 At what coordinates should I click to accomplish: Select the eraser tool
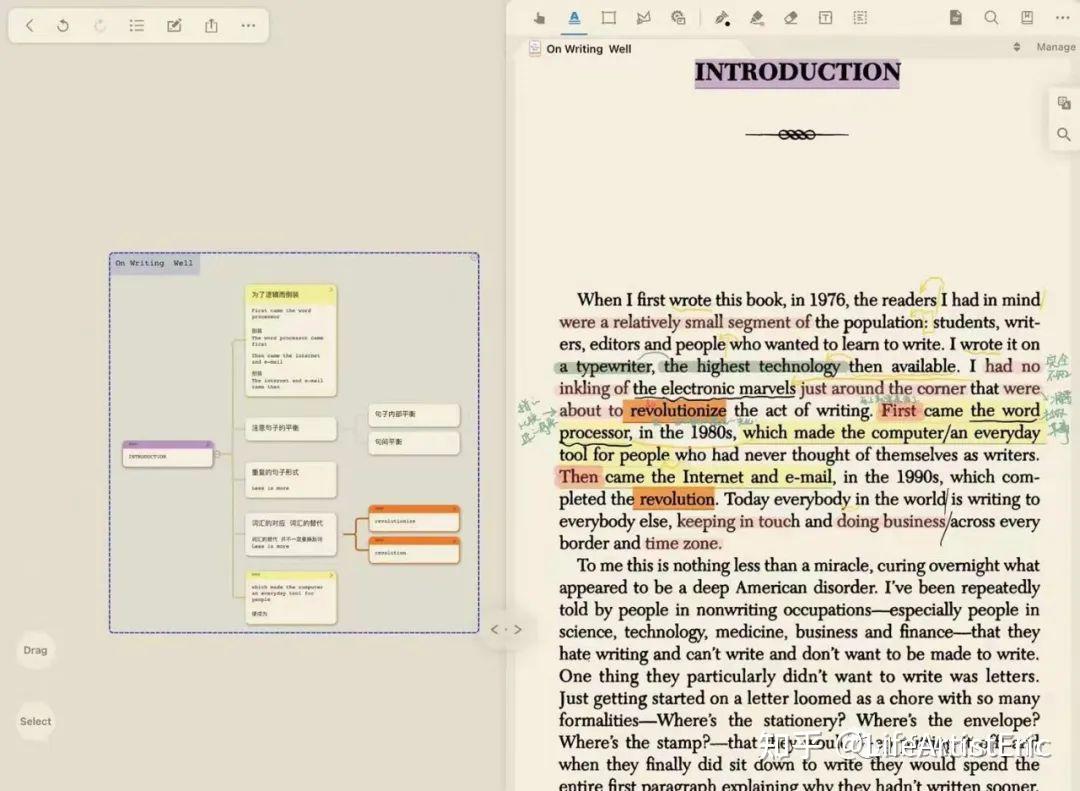pos(791,18)
